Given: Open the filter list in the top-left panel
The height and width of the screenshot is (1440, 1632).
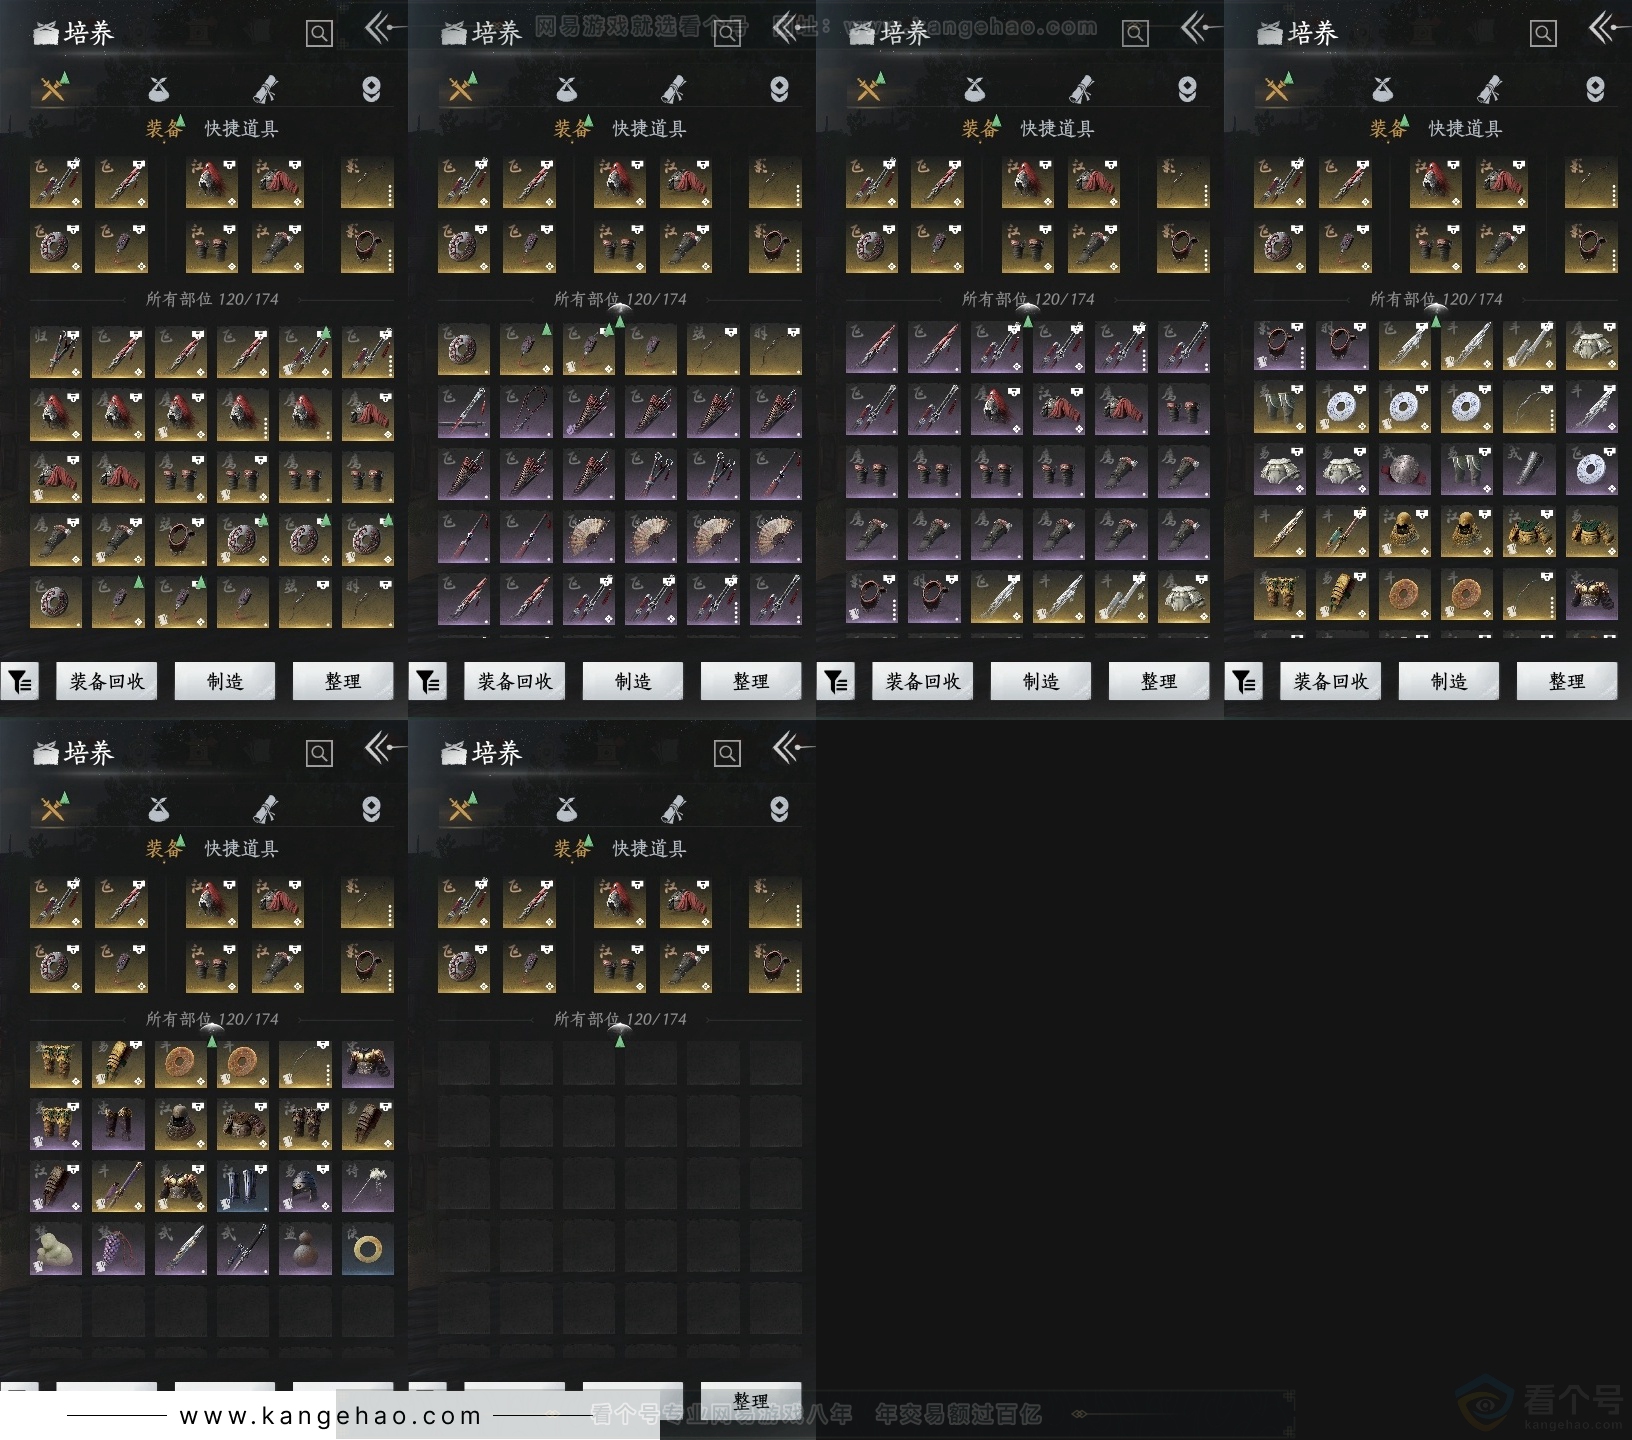Looking at the screenshot, I should 20,682.
